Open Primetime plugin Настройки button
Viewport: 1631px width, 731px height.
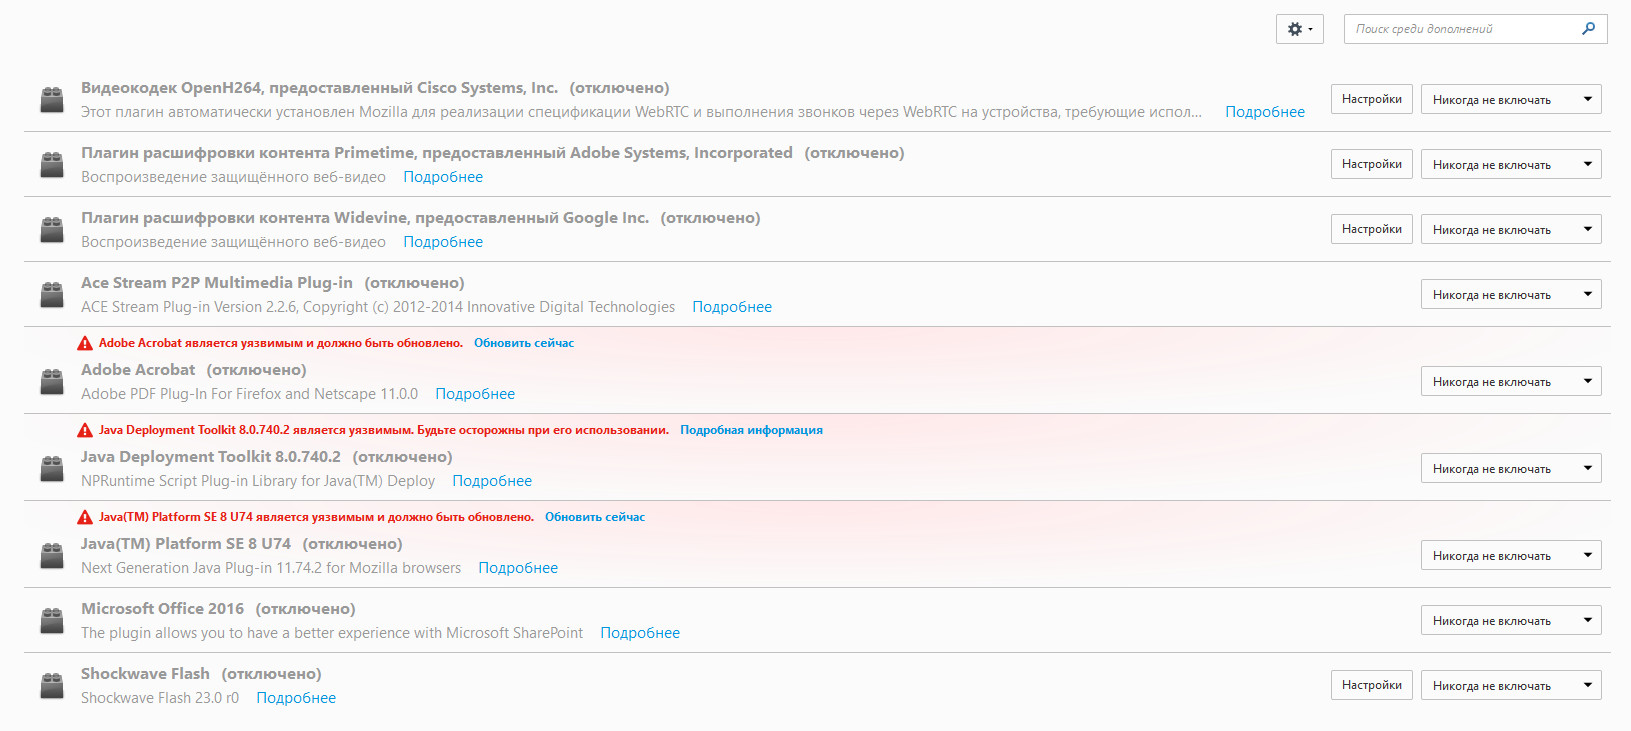(1371, 164)
